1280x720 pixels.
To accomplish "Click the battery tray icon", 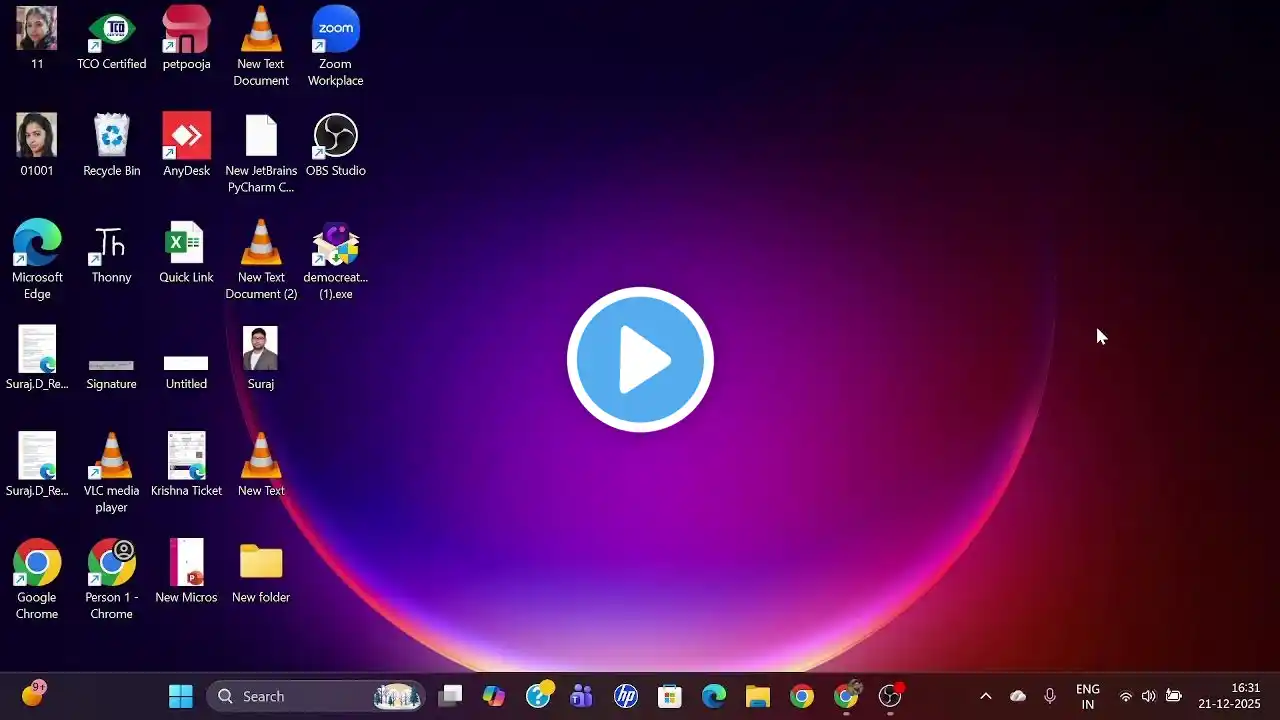I will click(x=1174, y=696).
